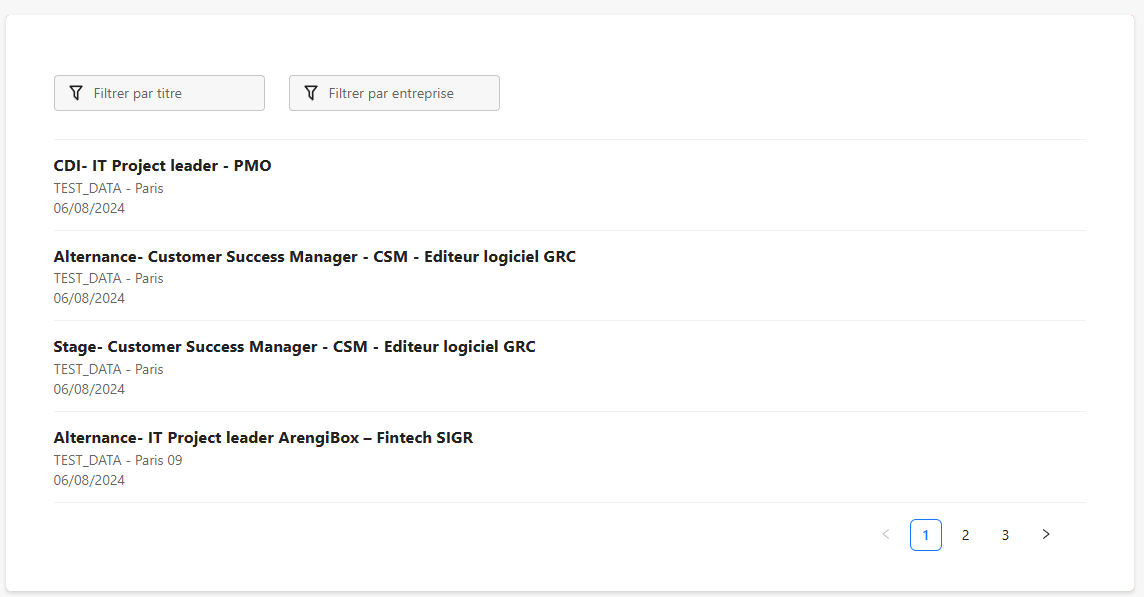Screen dimensions: 1144x597
Task: Click the currently active page 1 button
Action: 925,534
